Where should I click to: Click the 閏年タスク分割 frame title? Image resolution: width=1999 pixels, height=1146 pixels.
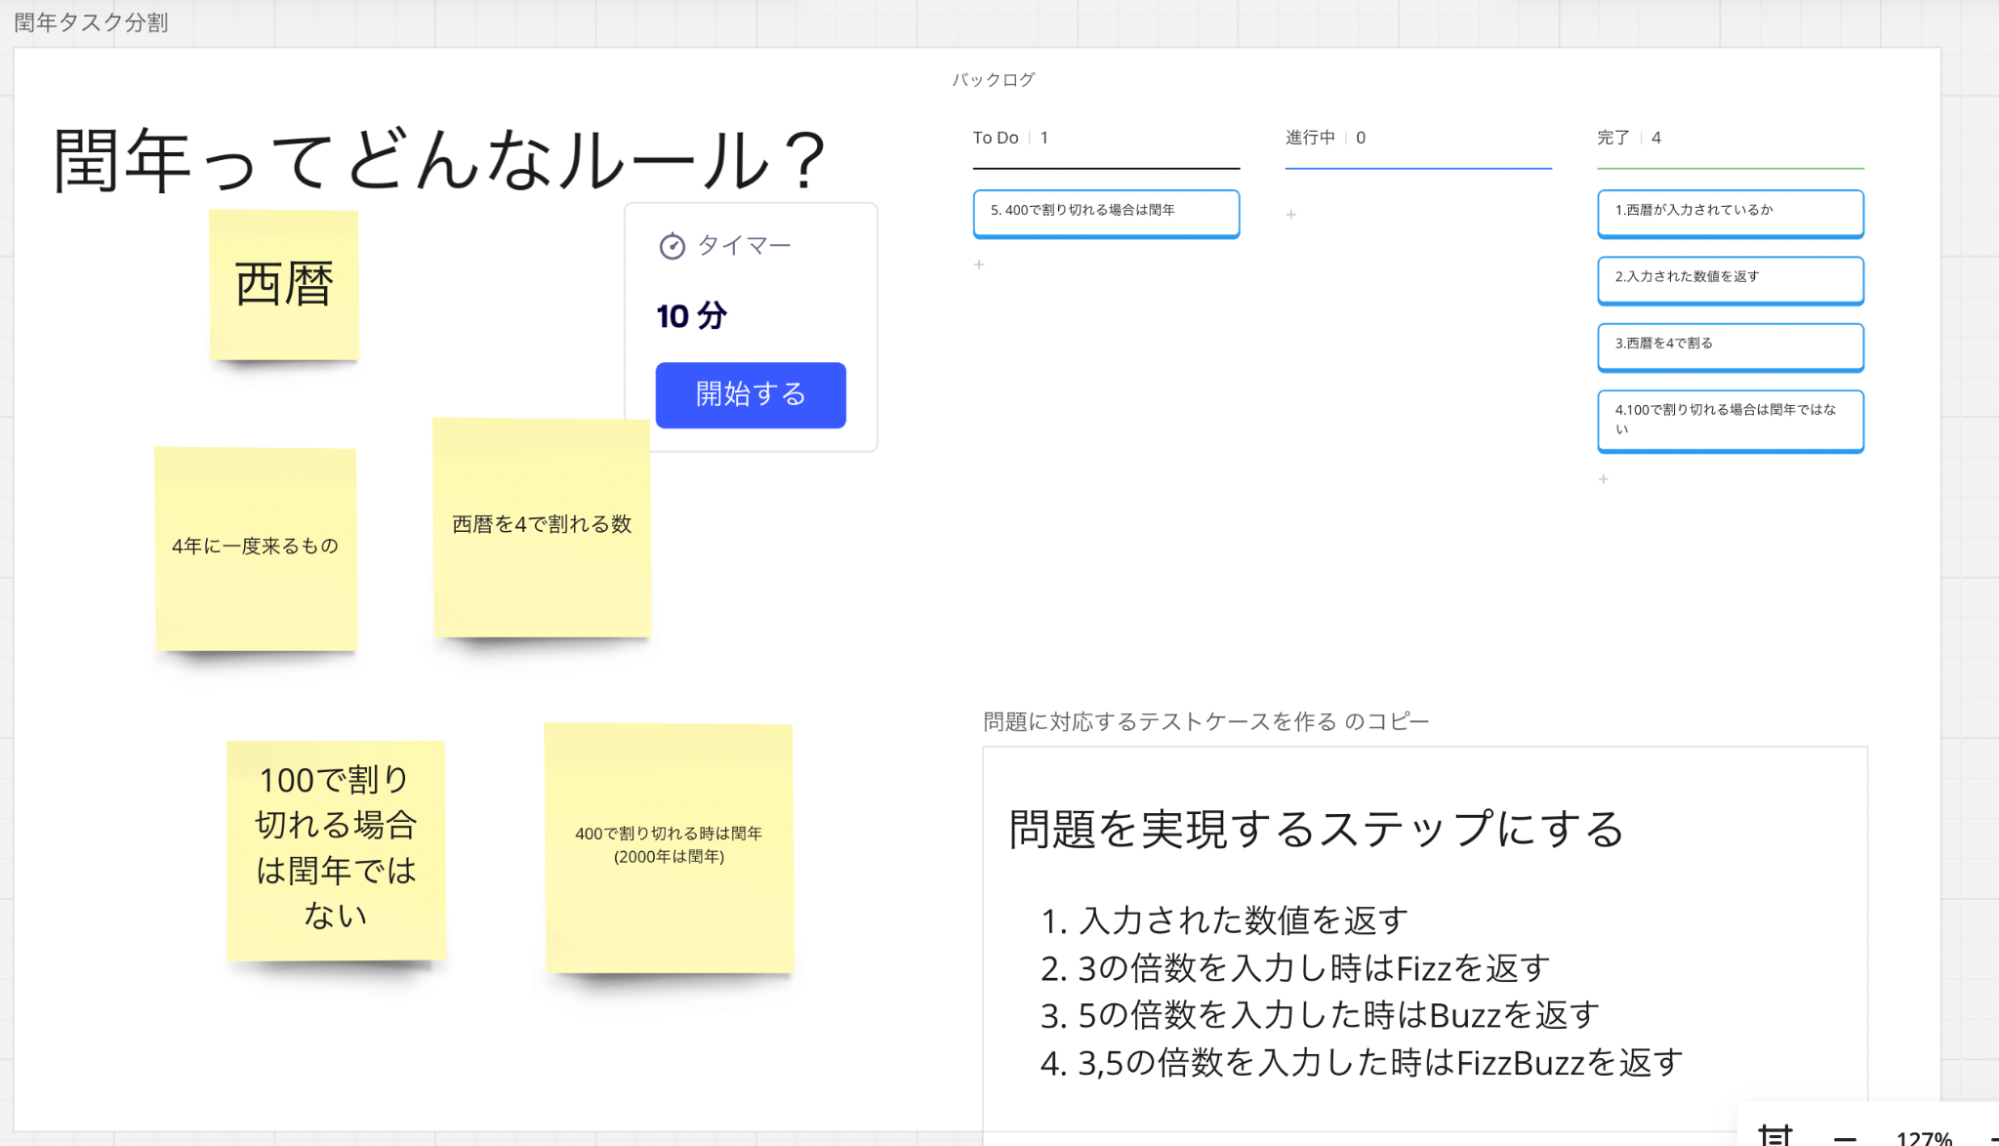pyautogui.click(x=91, y=22)
